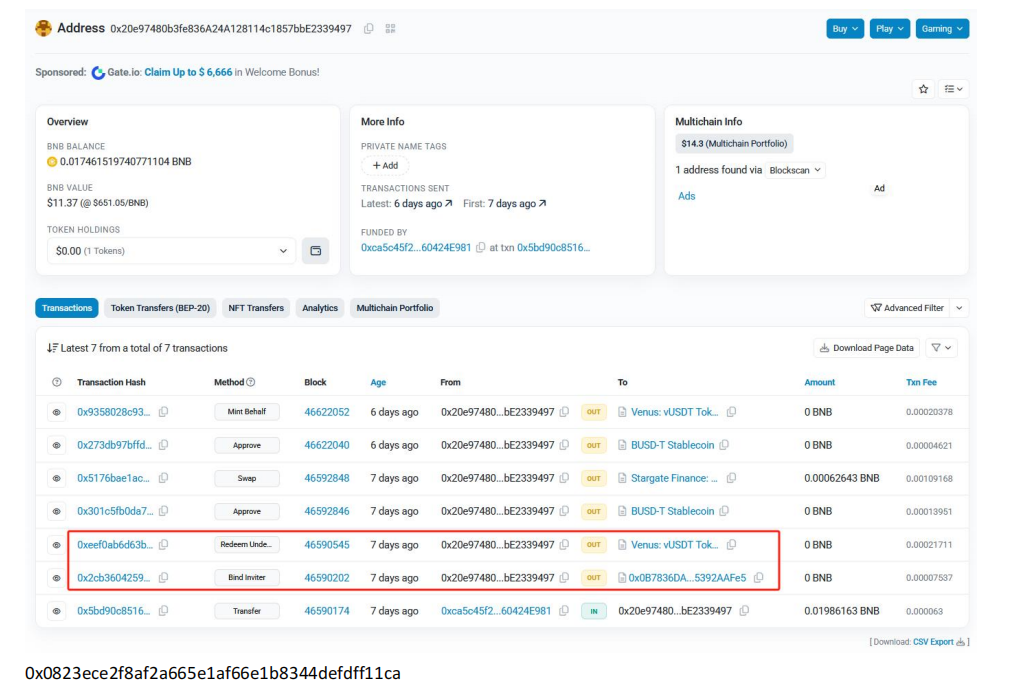Open the Buy dropdown menu

tap(845, 29)
